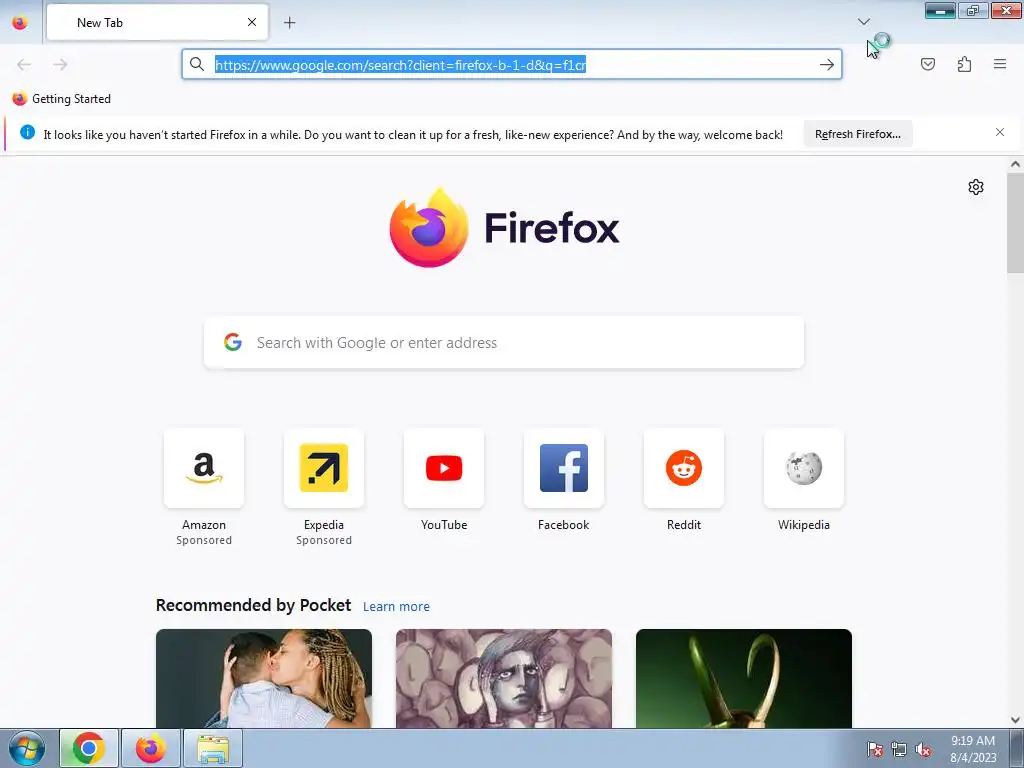
Task: Go back with the back arrow
Action: pyautogui.click(x=24, y=64)
